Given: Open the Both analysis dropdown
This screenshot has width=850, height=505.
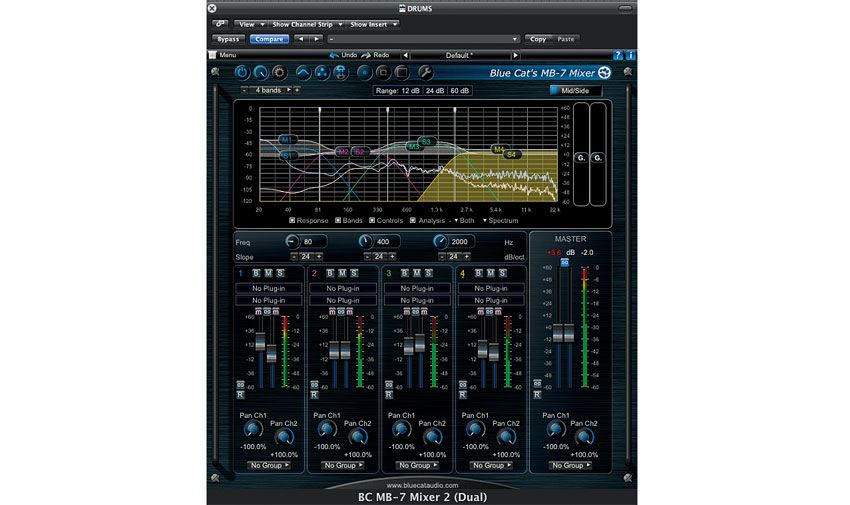Looking at the screenshot, I should tap(464, 221).
